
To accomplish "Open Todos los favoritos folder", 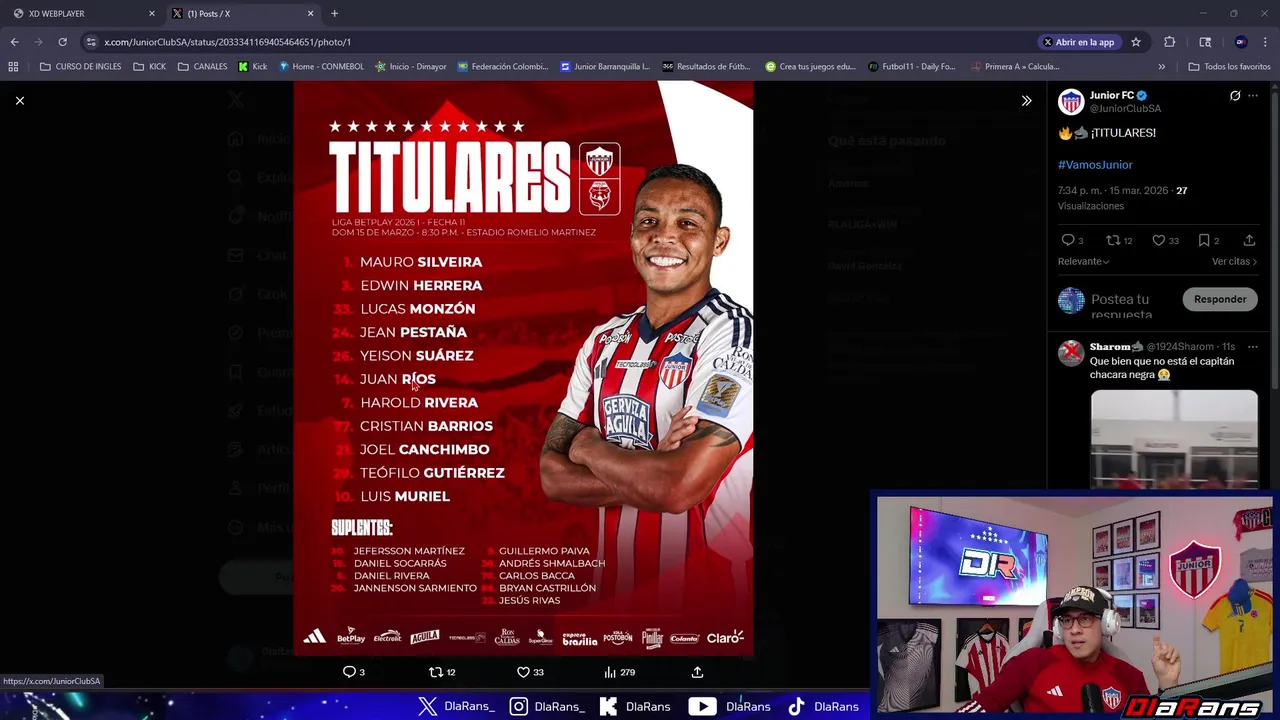I will 1229,67.
